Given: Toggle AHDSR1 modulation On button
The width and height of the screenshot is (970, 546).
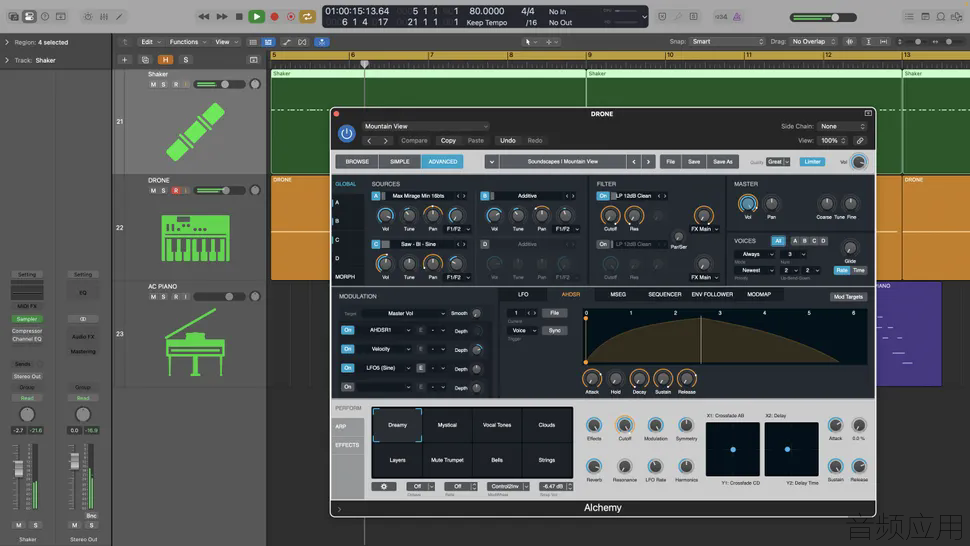Looking at the screenshot, I should (x=348, y=330).
